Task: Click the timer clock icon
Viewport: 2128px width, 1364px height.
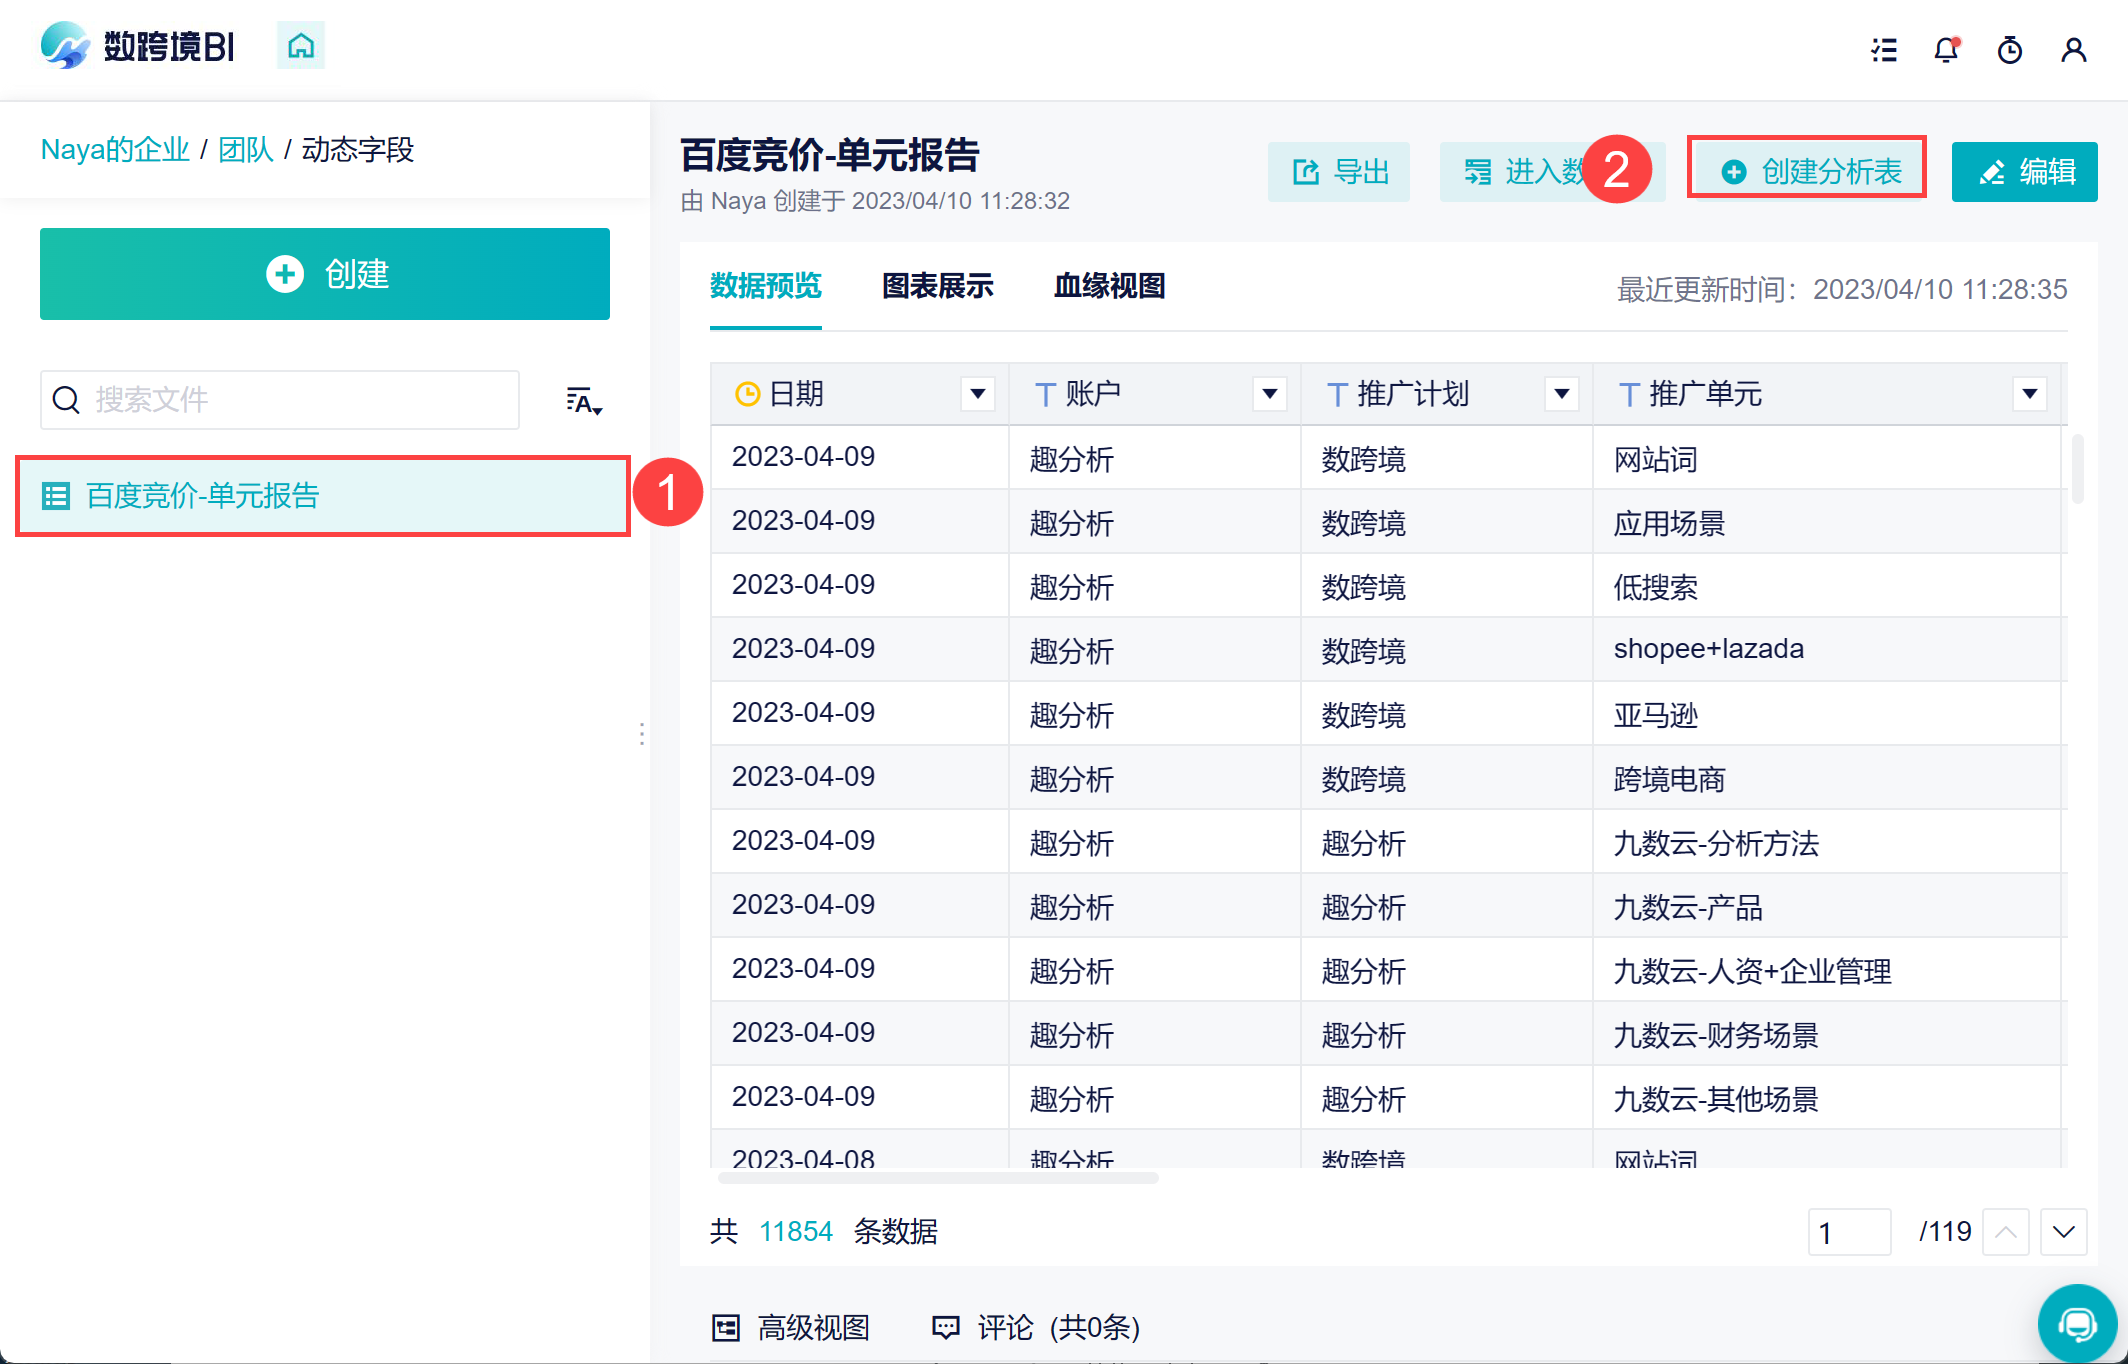Action: click(2009, 50)
